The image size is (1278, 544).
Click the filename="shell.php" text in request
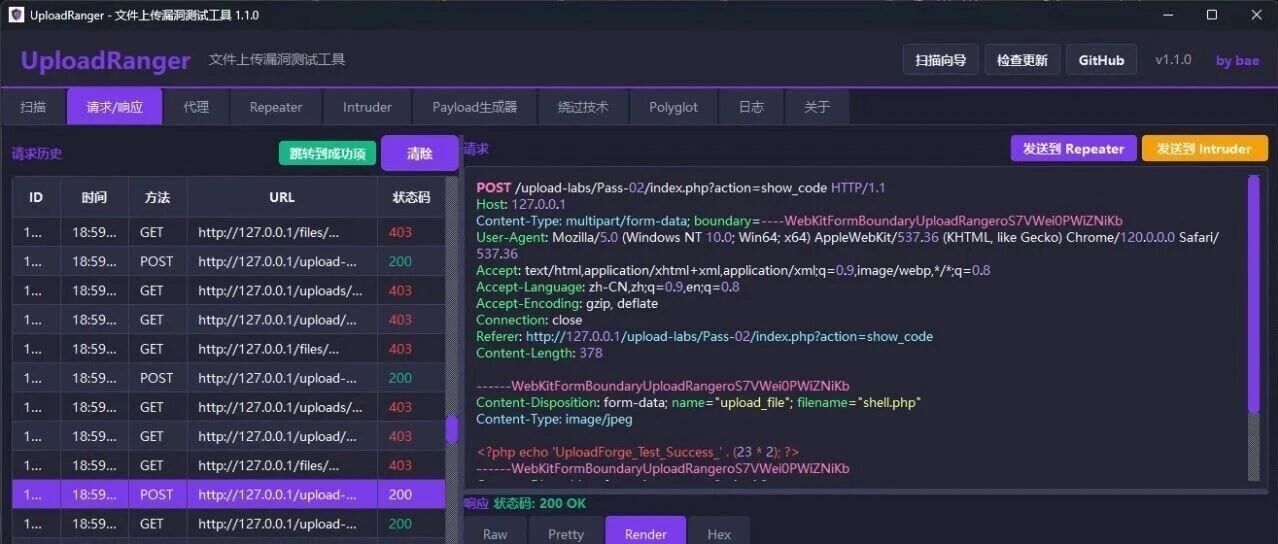click(859, 402)
